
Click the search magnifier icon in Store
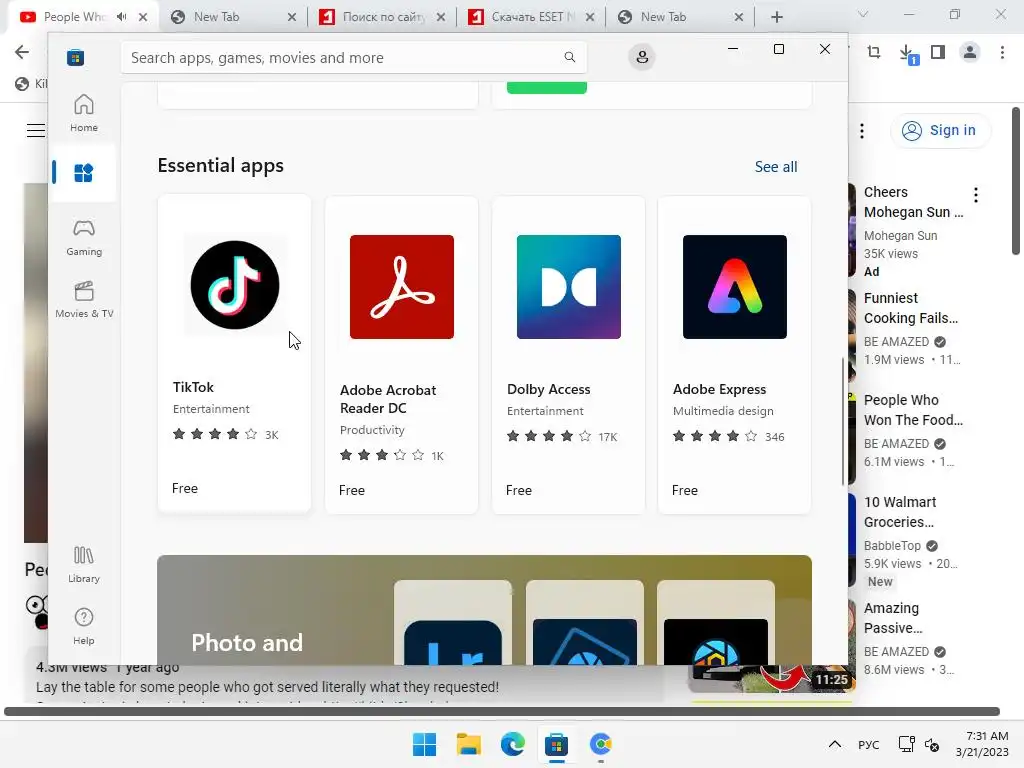coord(569,57)
